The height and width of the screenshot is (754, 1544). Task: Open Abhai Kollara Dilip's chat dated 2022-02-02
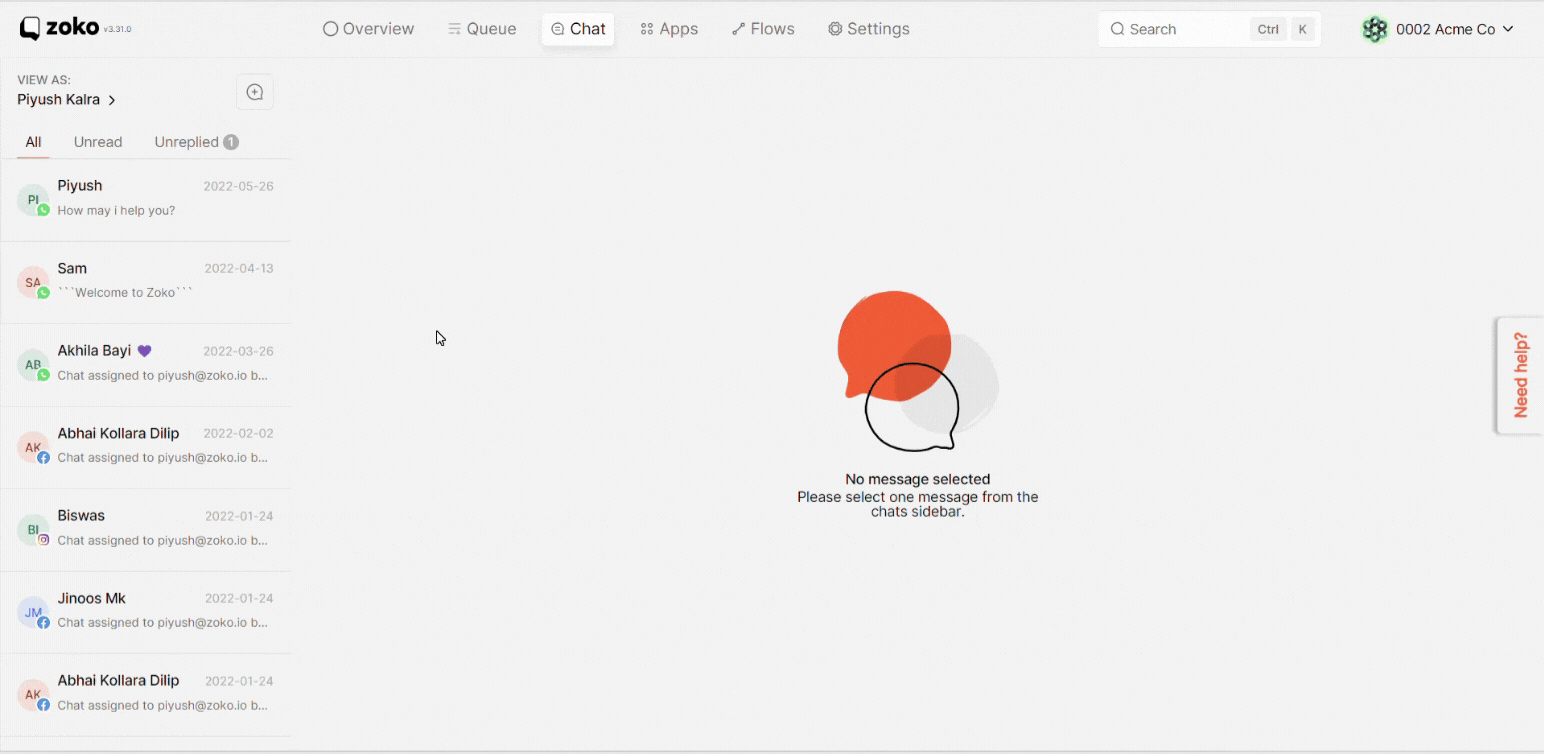pyautogui.click(x=145, y=447)
